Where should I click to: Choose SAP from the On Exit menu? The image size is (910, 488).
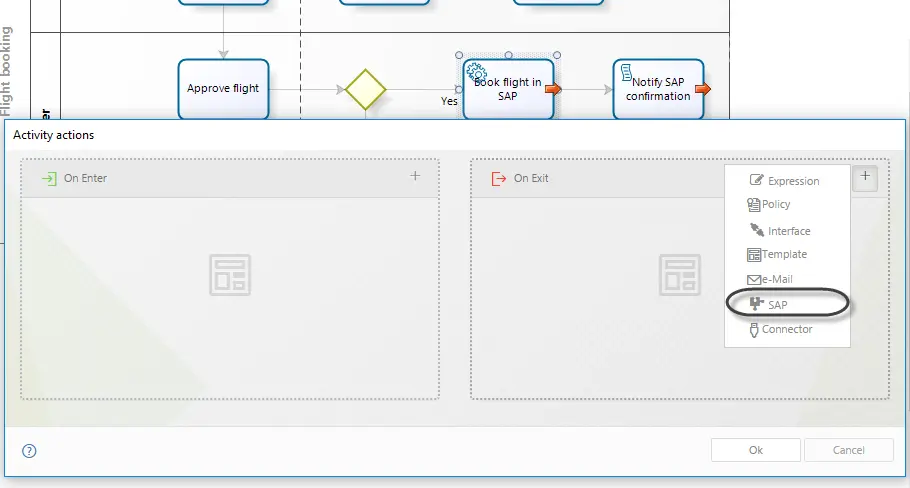[787, 304]
